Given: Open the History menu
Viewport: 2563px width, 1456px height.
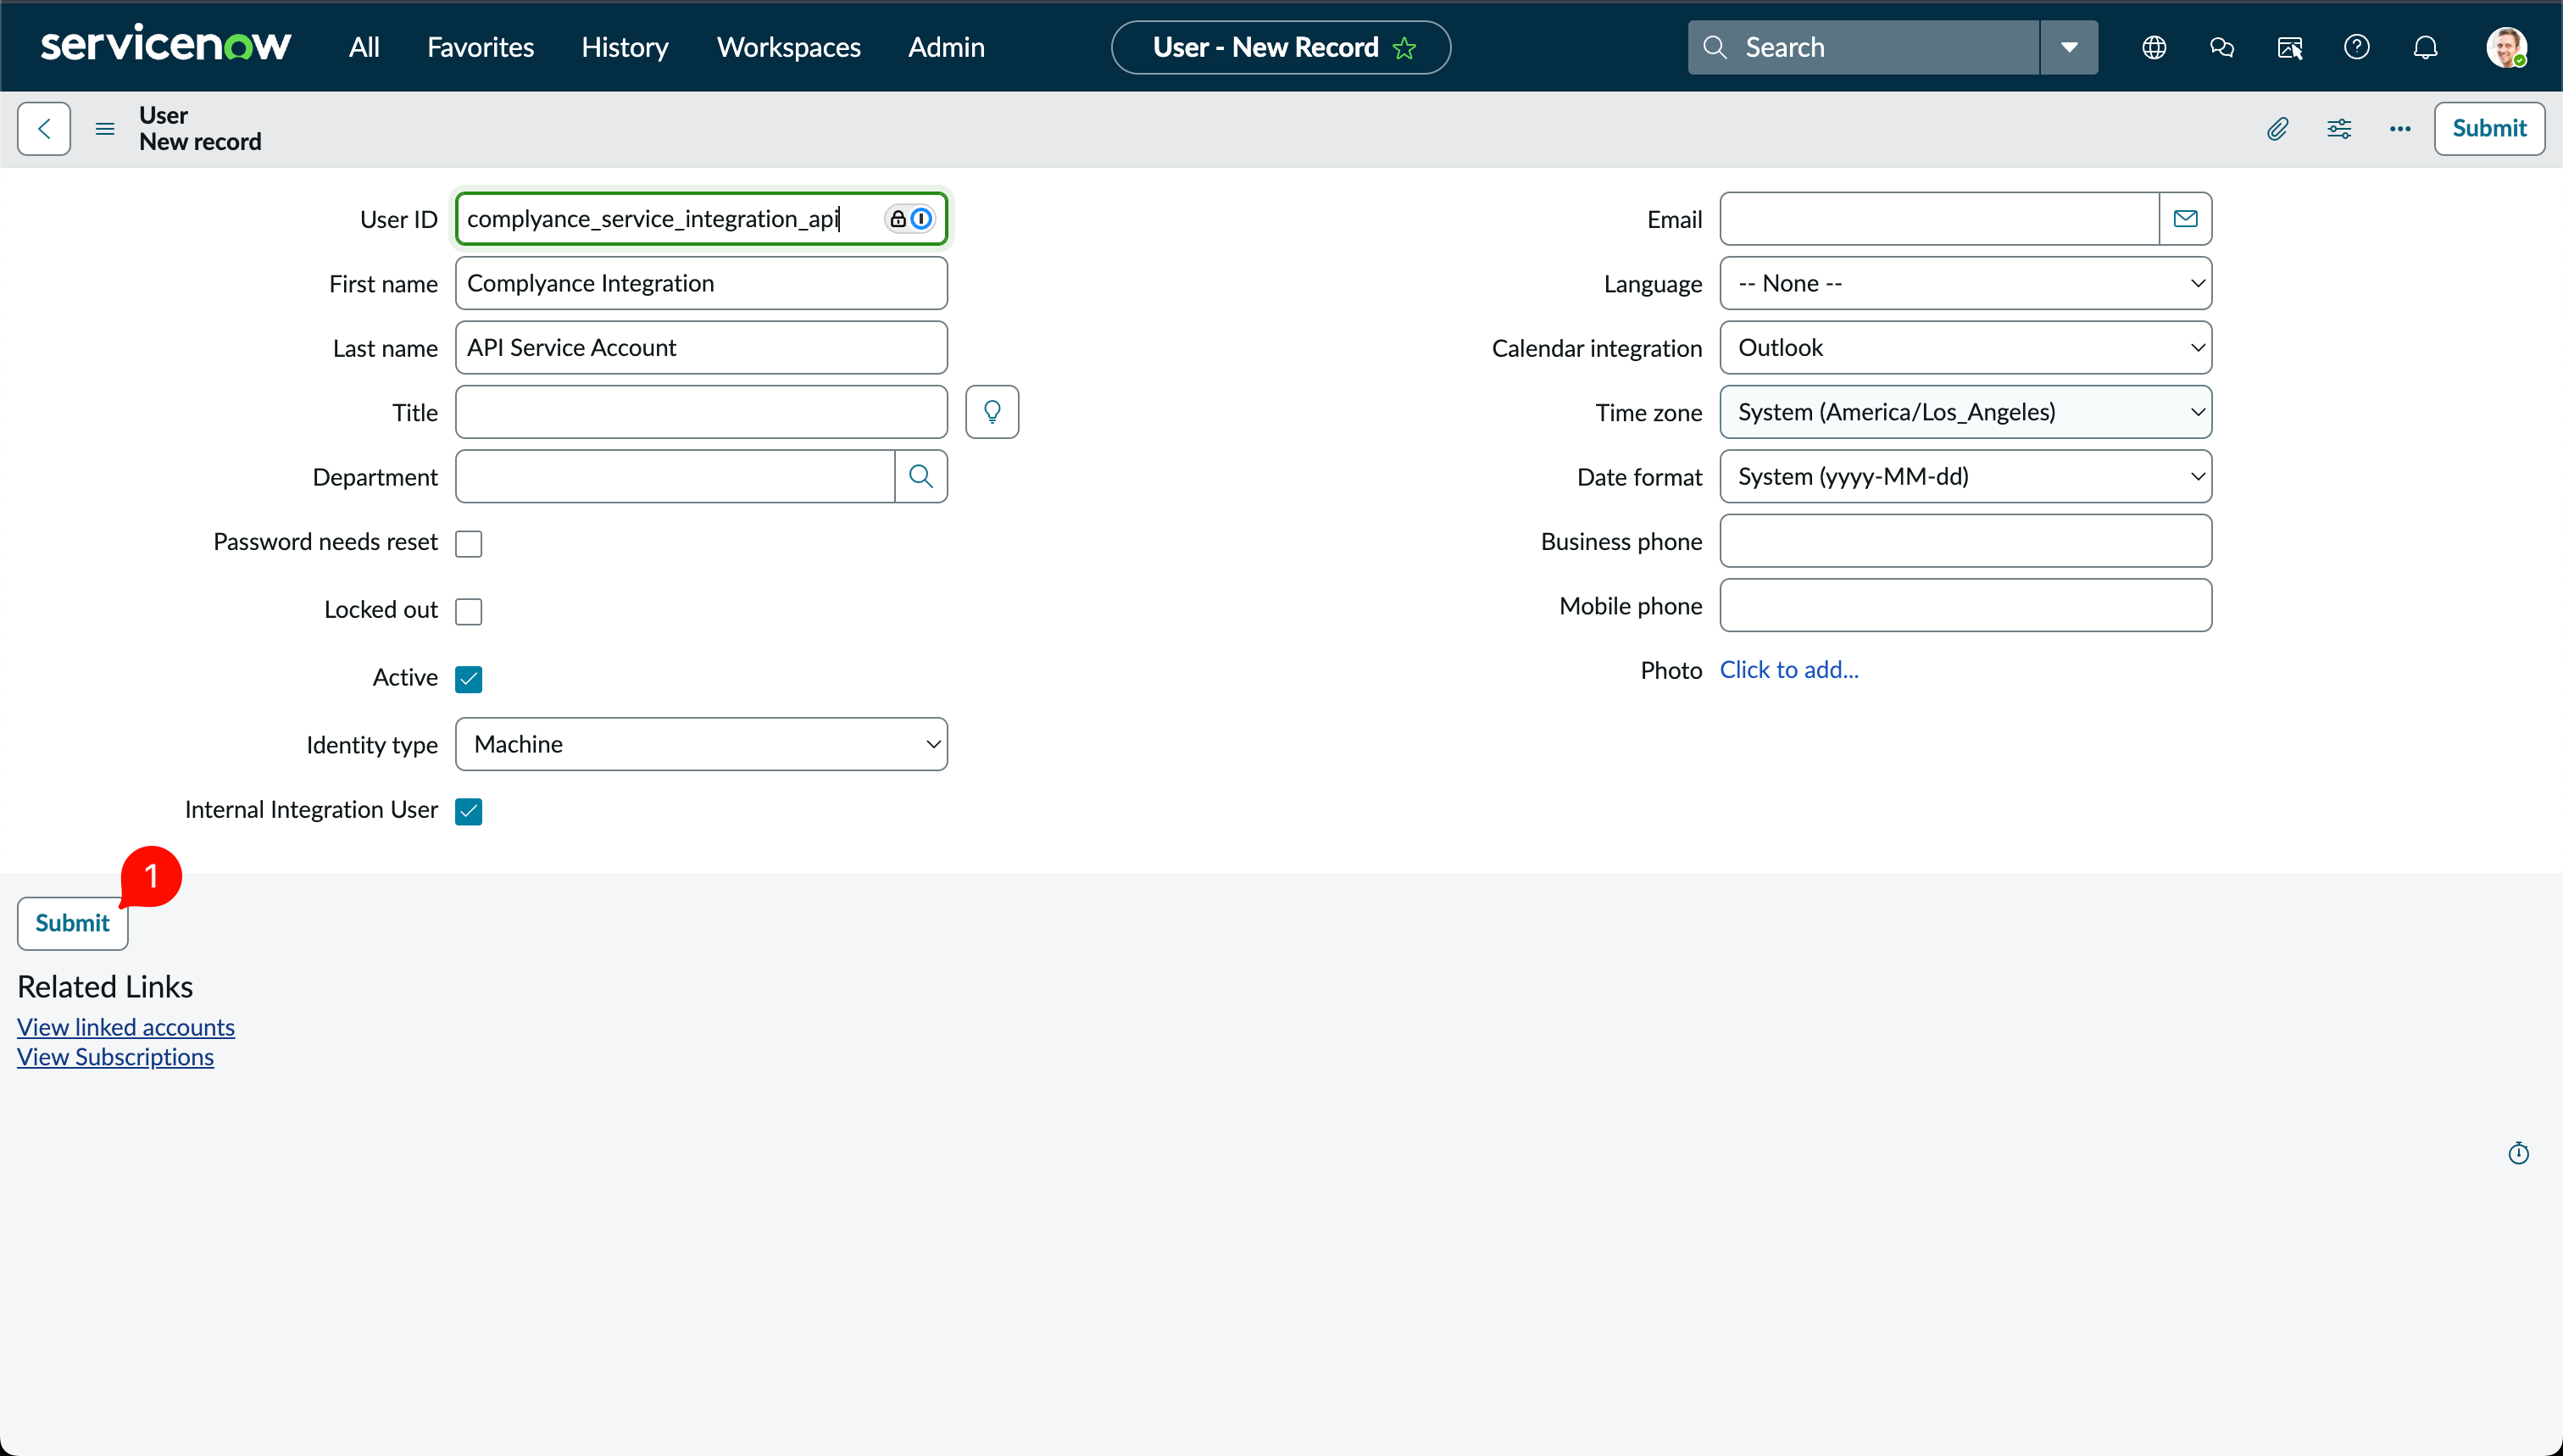Looking at the screenshot, I should click(625, 47).
